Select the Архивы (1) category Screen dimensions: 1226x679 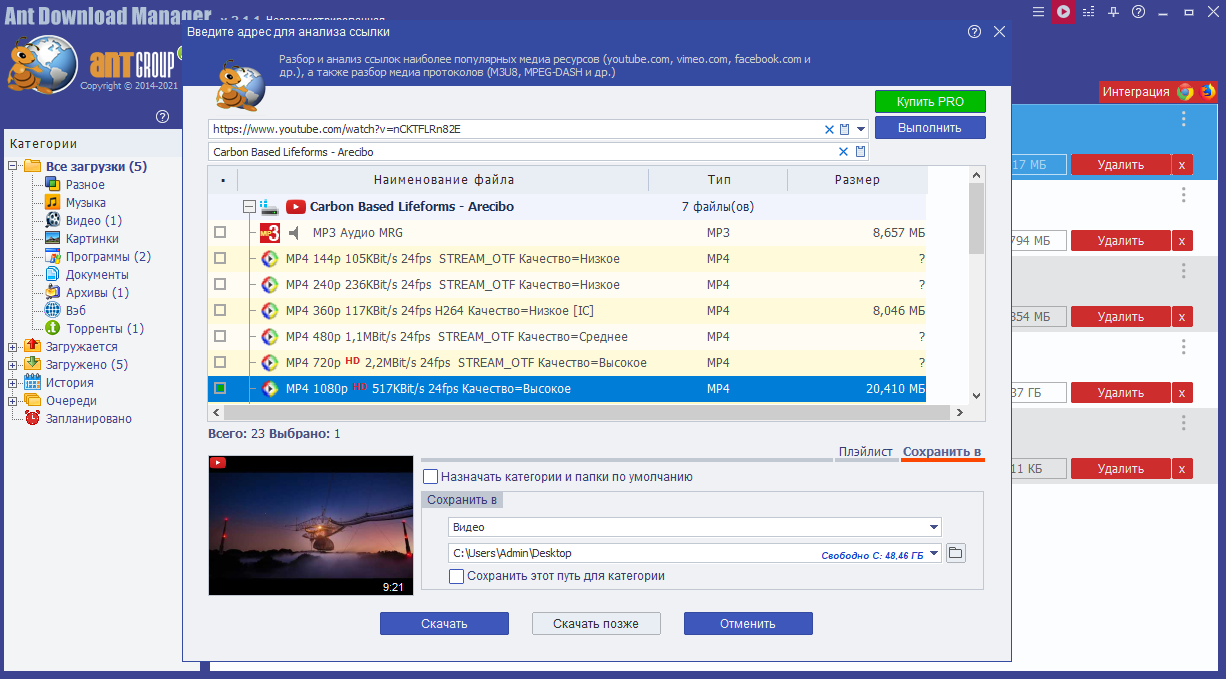(97, 293)
